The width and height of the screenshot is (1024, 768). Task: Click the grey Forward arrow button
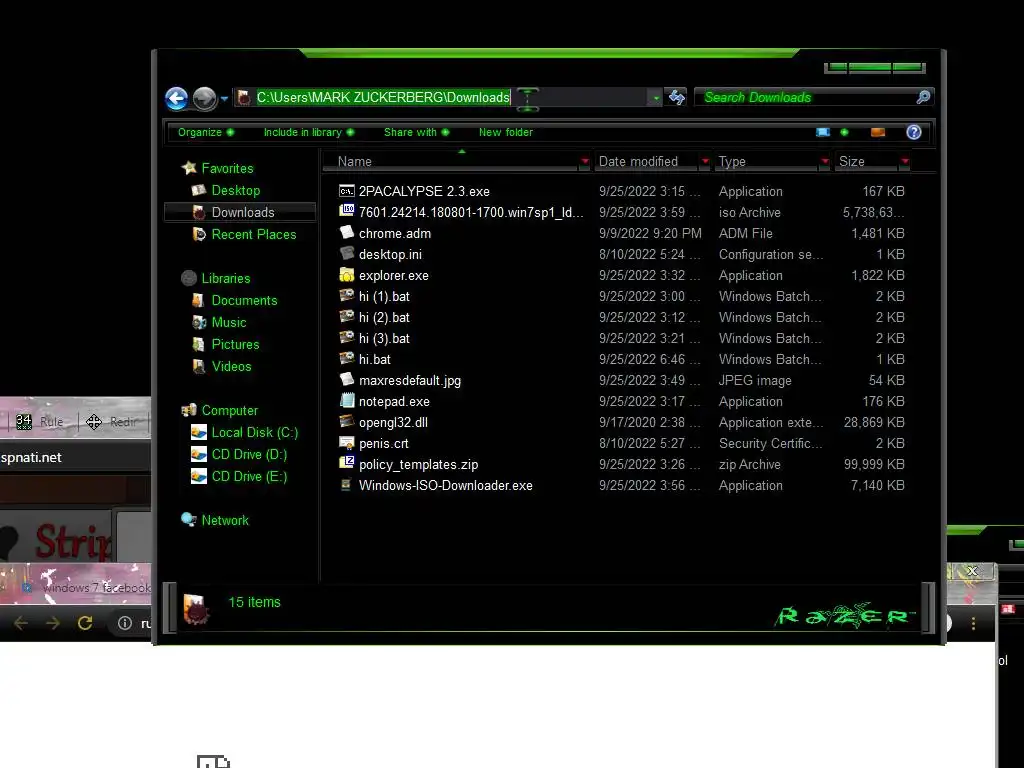coord(204,98)
